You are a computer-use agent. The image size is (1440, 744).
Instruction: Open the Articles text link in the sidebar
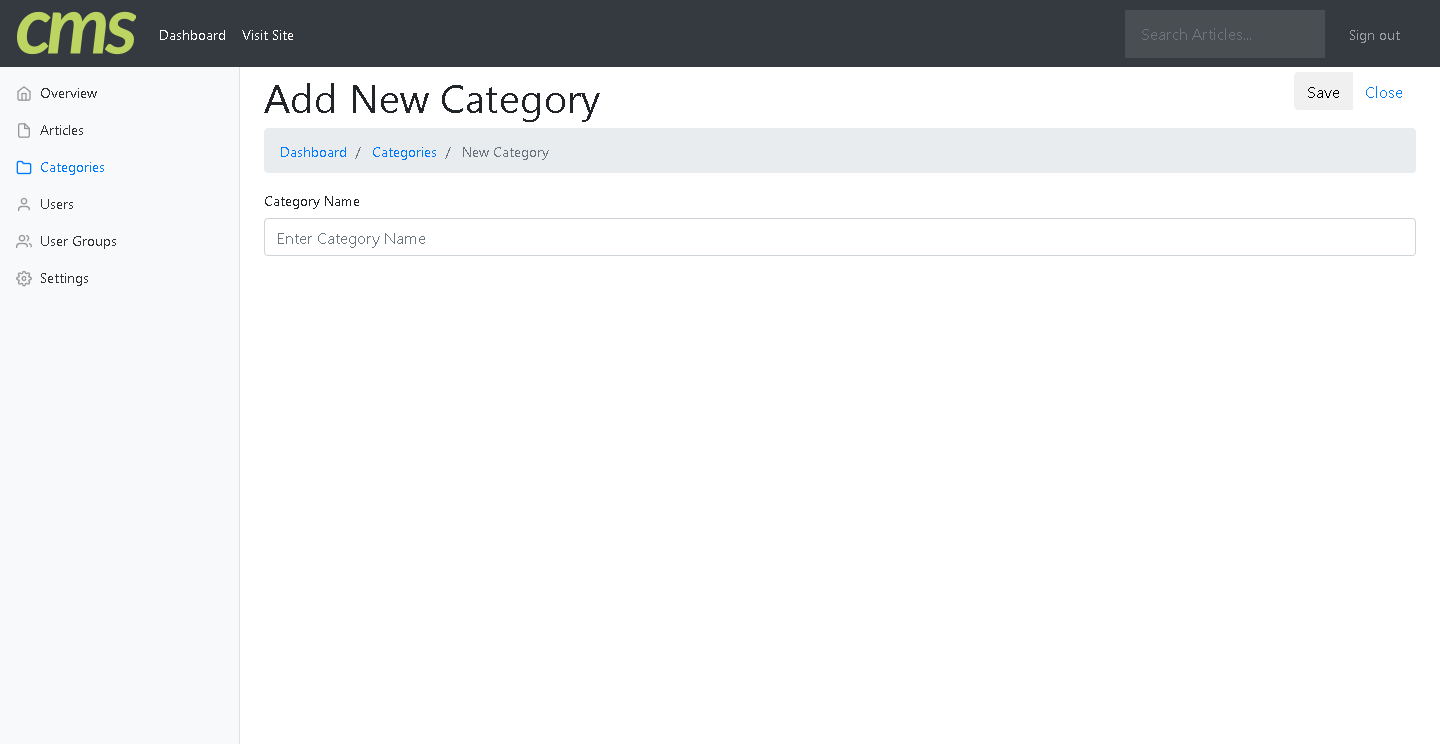tap(62, 130)
